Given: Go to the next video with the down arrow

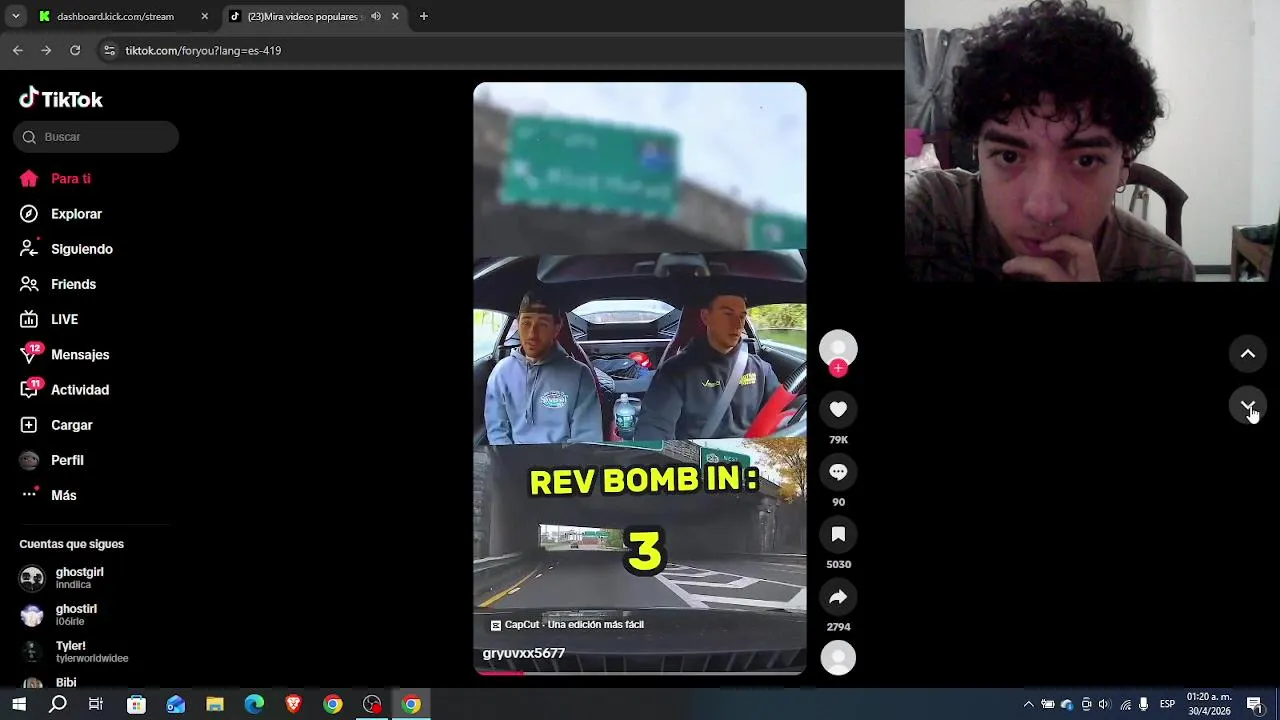Looking at the screenshot, I should (1248, 405).
